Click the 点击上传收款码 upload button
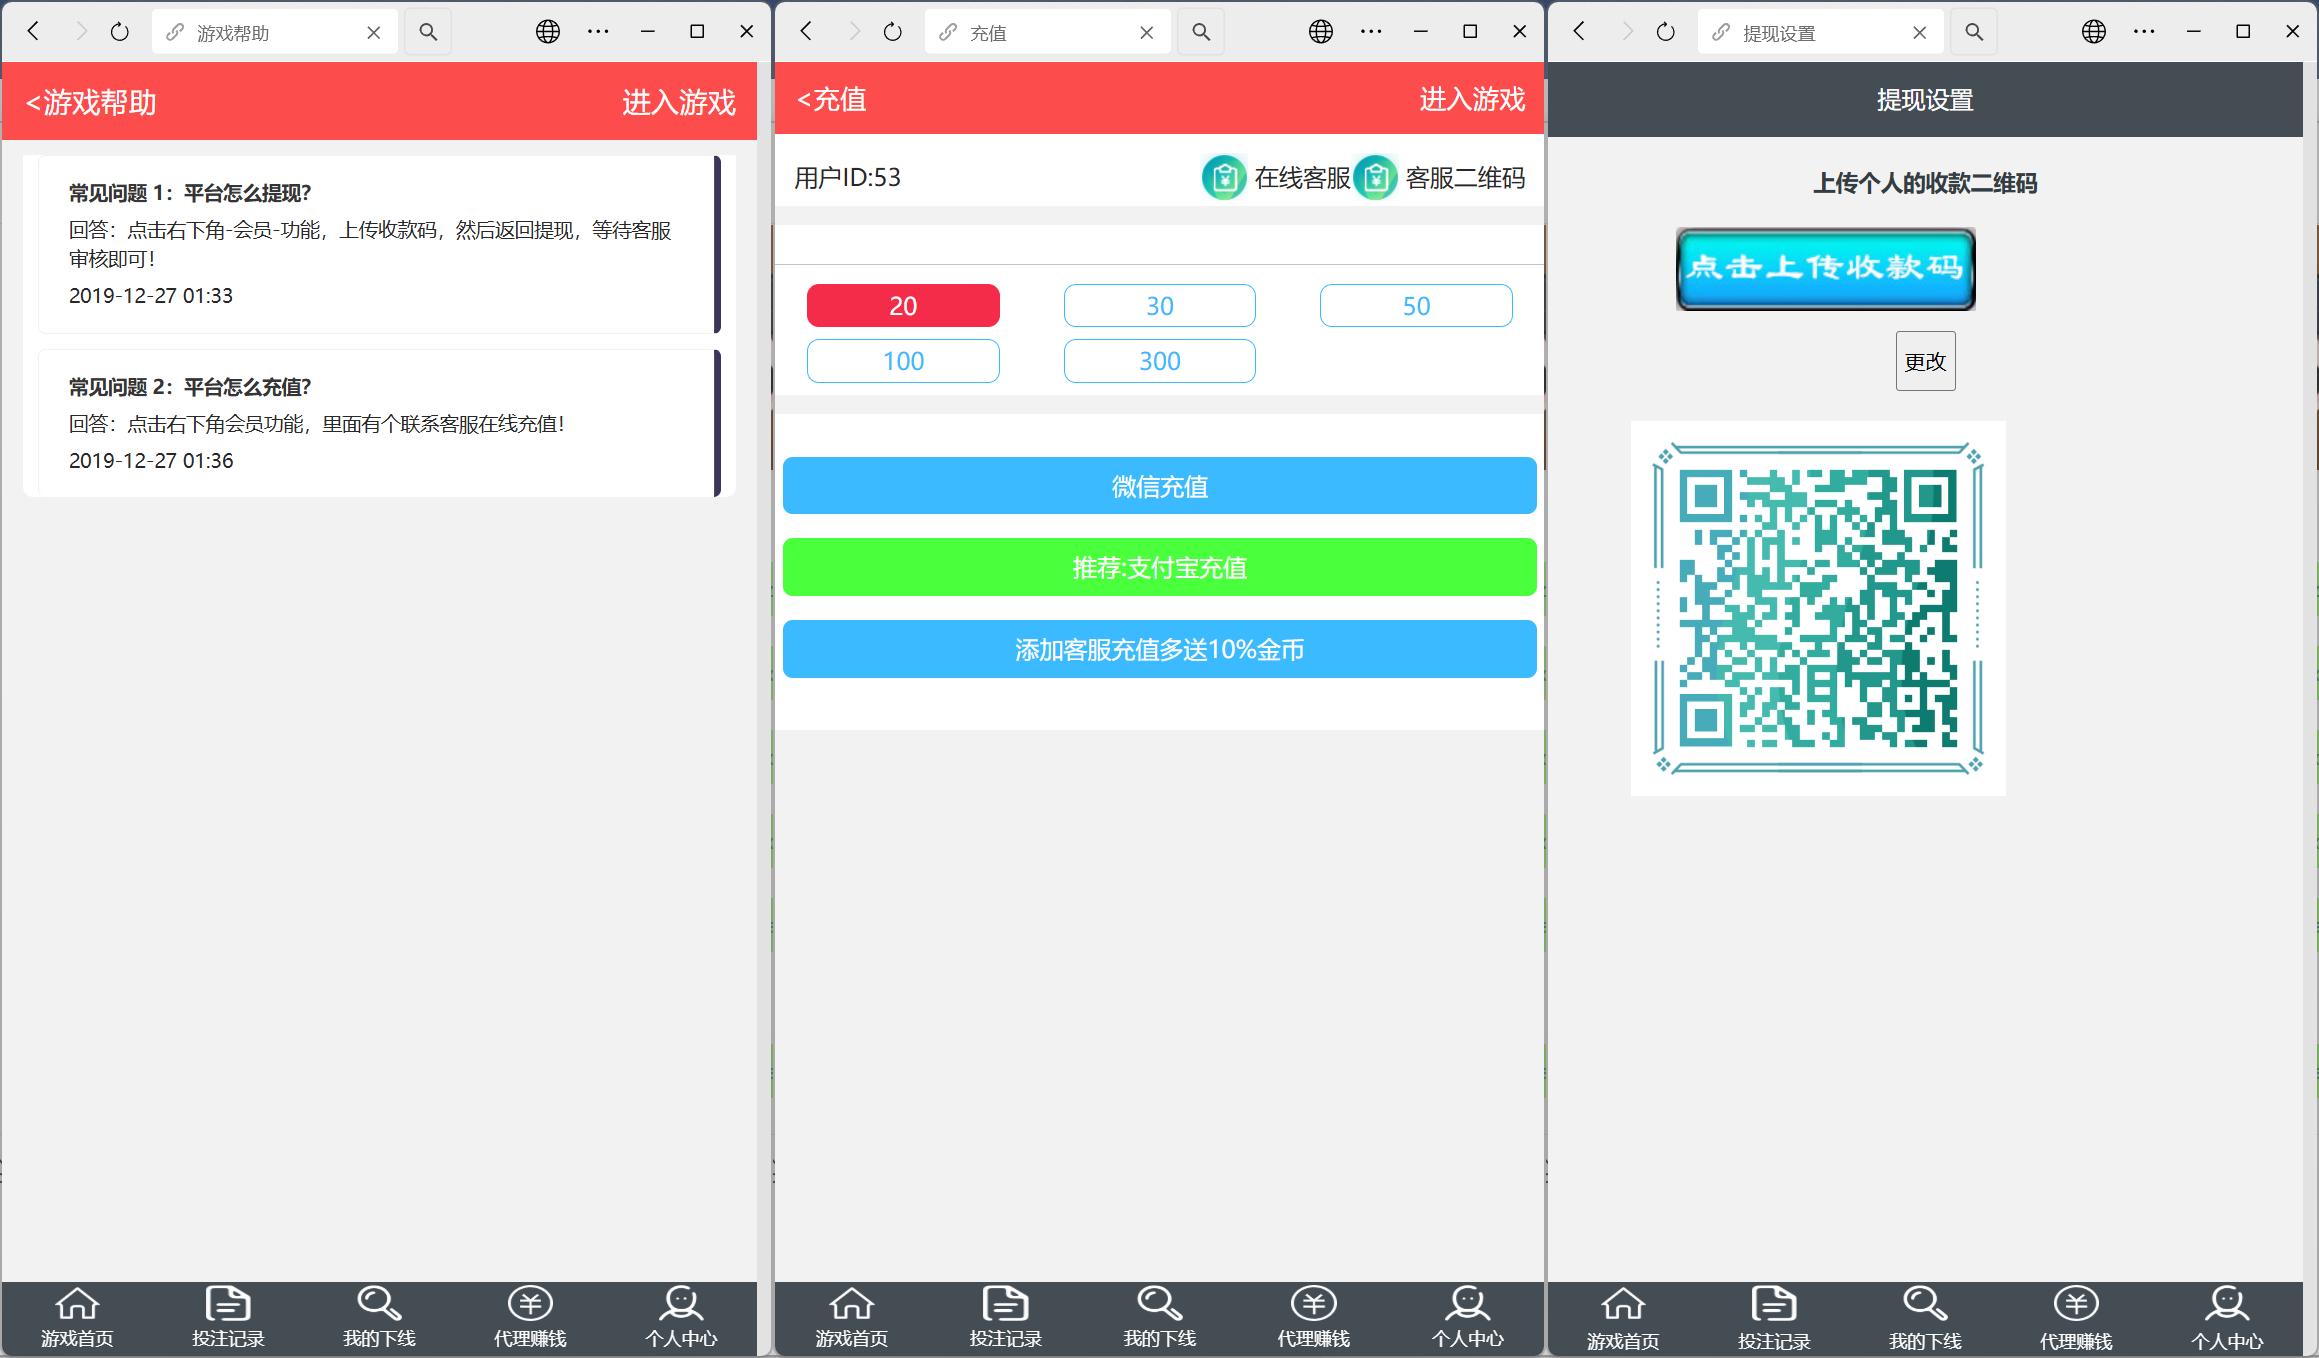Screen dimensions: 2319x1358 [1826, 269]
